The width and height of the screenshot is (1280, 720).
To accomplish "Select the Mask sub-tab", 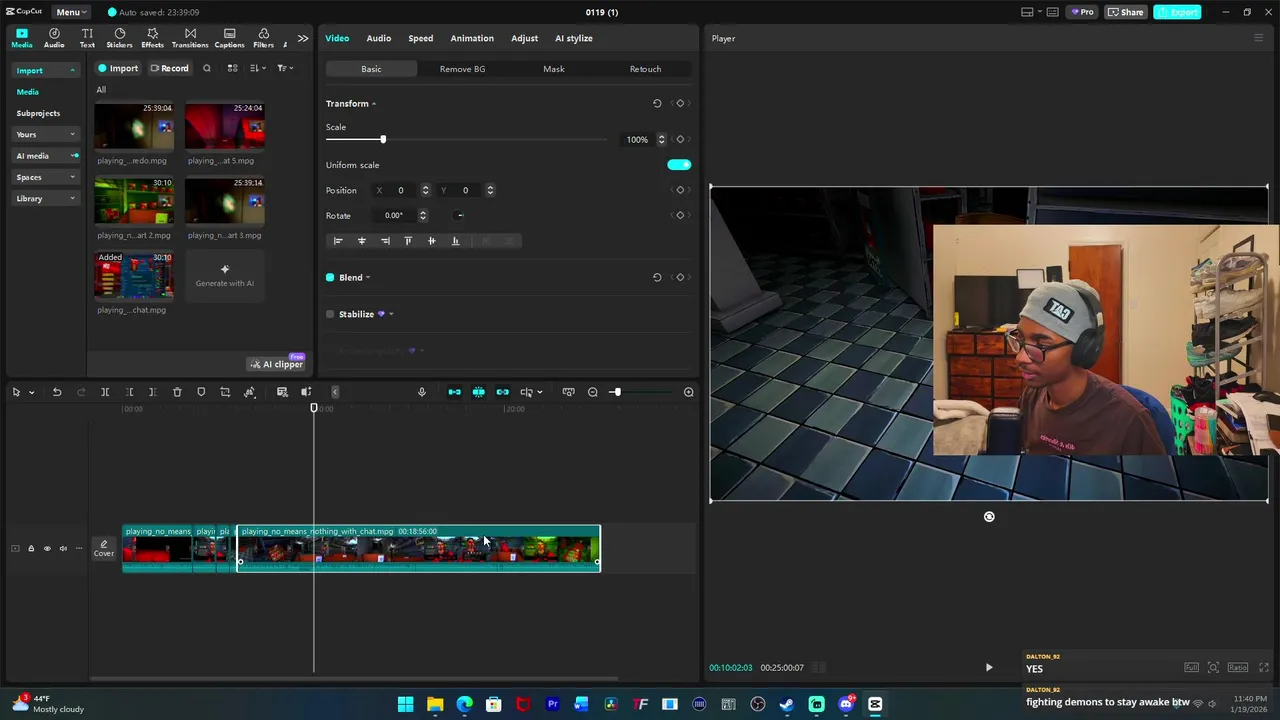I will (554, 69).
